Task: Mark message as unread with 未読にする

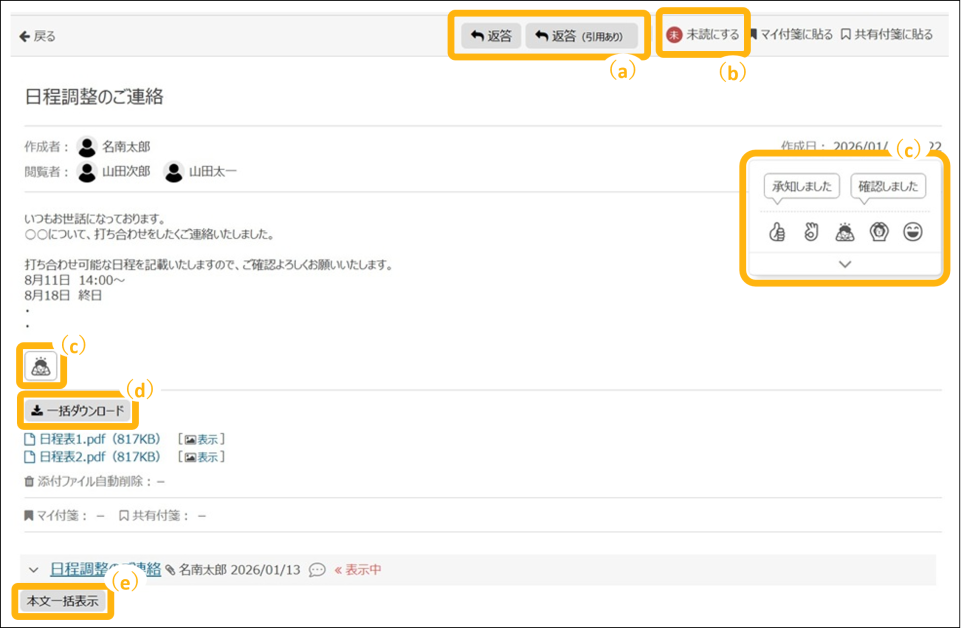Action: tap(704, 35)
